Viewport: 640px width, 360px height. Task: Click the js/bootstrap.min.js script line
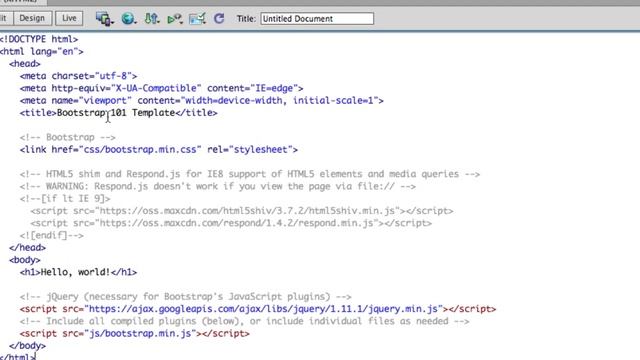[x=135, y=333]
